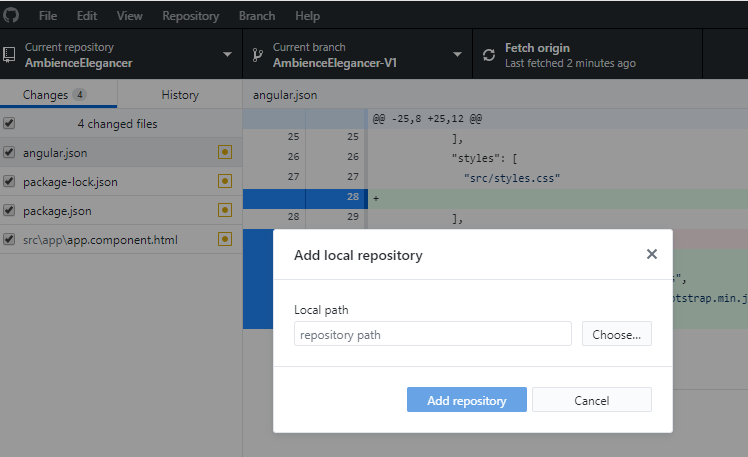The width and height of the screenshot is (748, 457).
Task: Click the "styles": [ diff line
Action: (x=485, y=158)
